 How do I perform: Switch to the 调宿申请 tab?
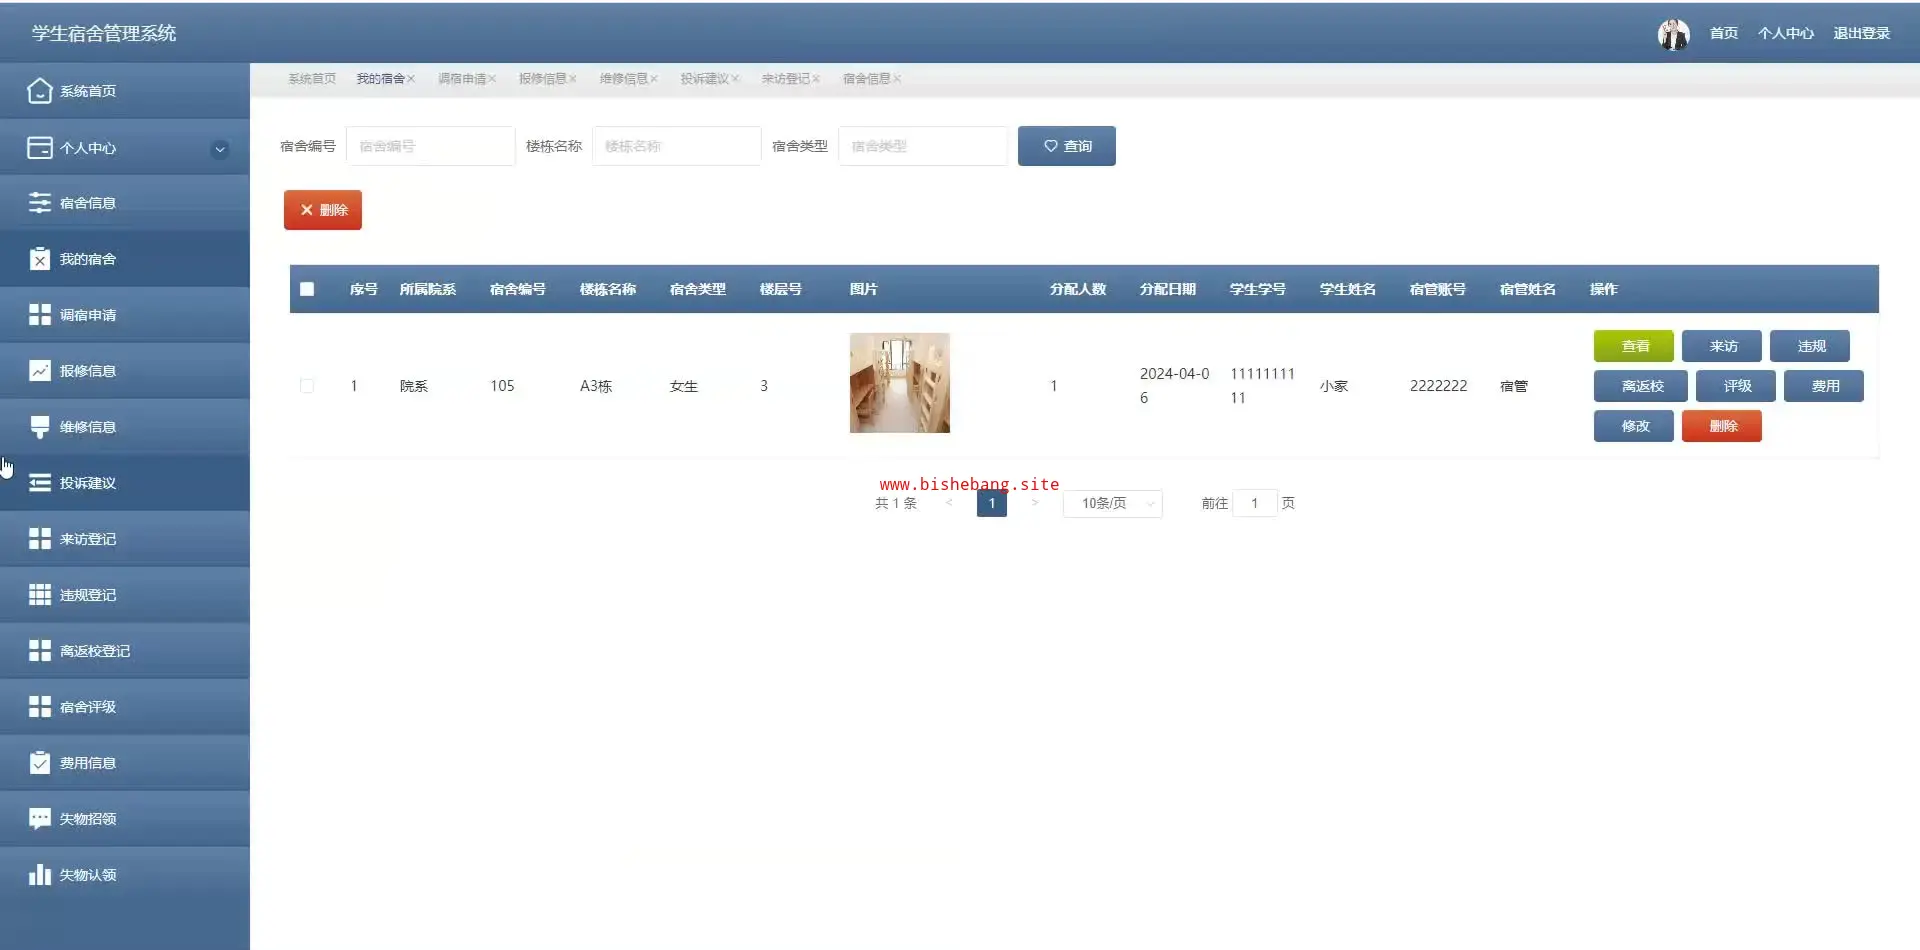point(461,79)
